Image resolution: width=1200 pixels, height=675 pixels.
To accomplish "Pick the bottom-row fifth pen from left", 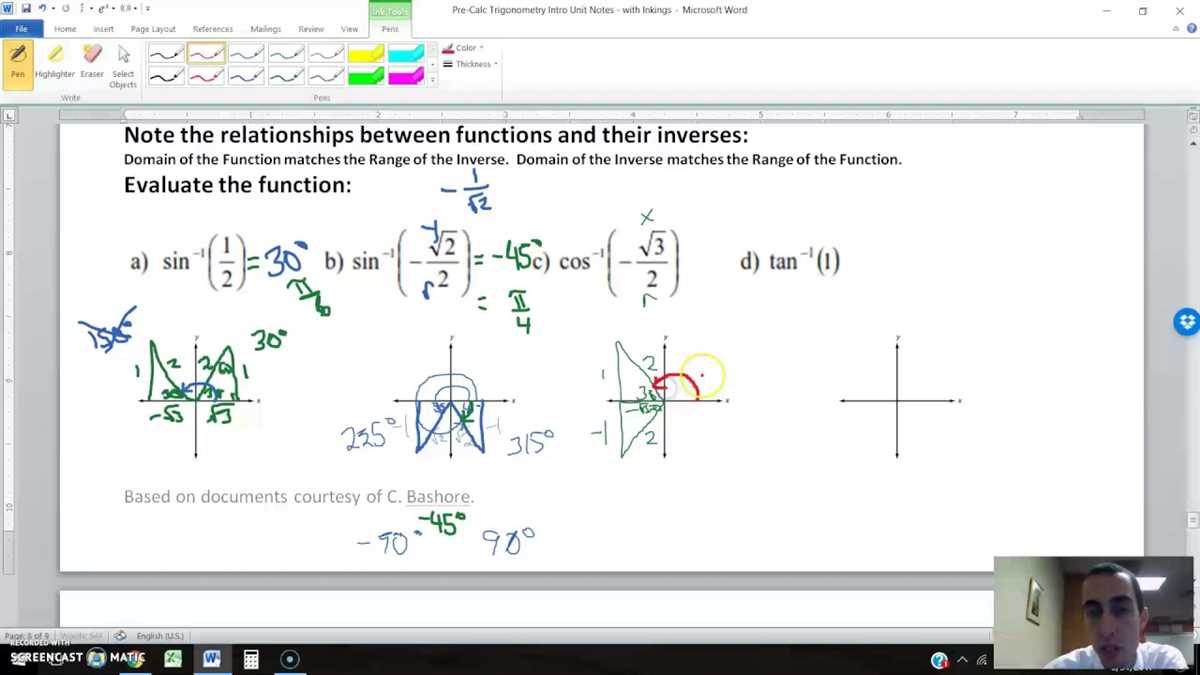I will [326, 75].
